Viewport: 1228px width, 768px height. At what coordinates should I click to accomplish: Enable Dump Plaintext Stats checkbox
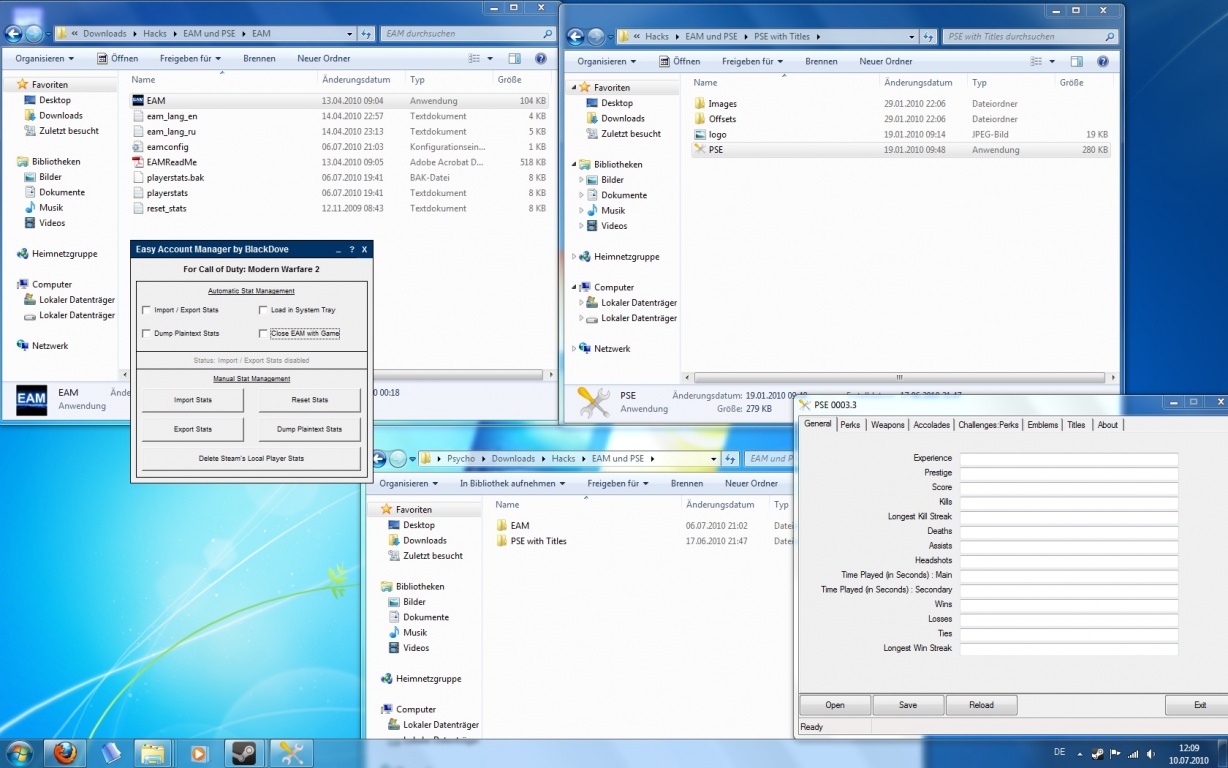(x=147, y=333)
